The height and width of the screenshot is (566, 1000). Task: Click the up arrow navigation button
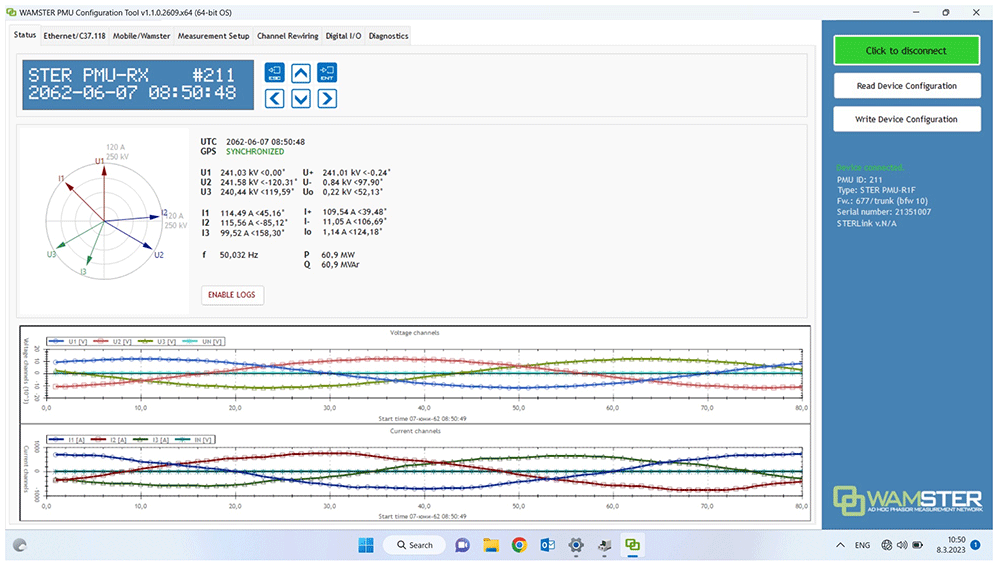pos(301,73)
